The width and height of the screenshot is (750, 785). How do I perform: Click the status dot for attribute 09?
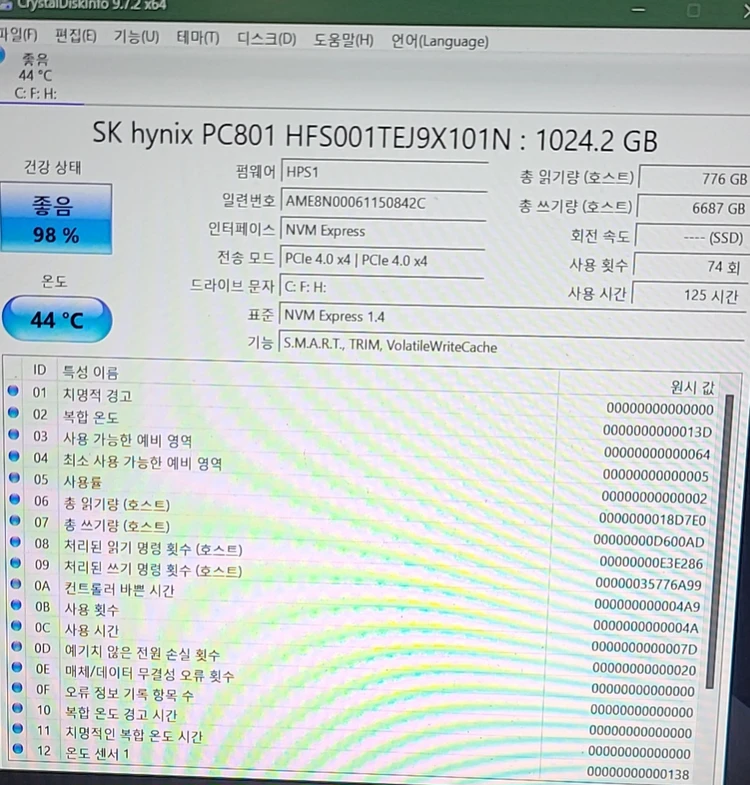(16, 563)
